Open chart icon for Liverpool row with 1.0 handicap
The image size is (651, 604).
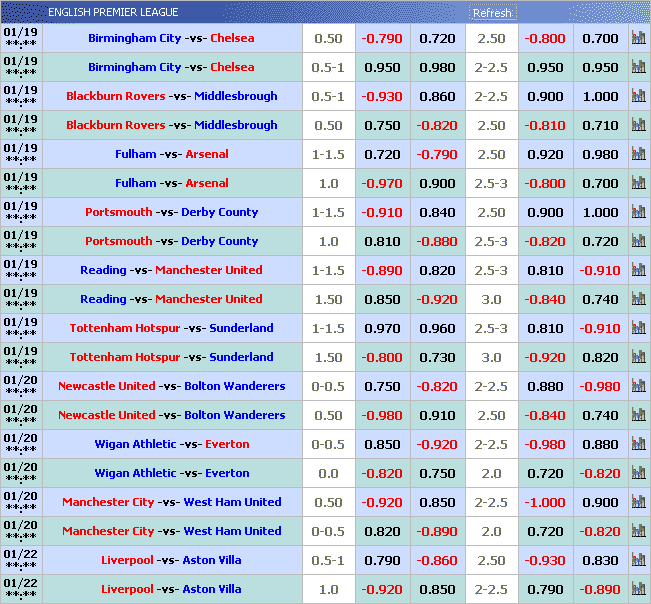tap(638, 589)
